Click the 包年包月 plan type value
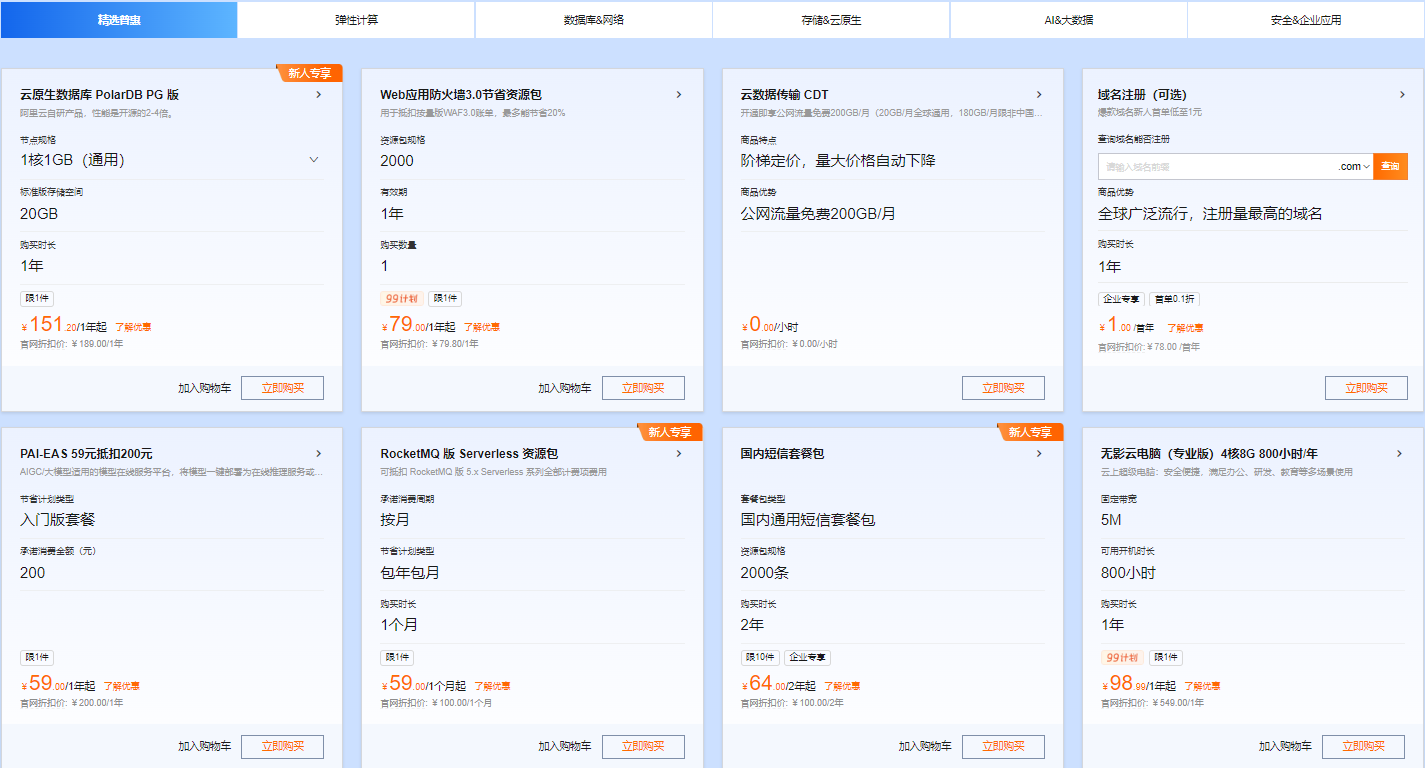Image resolution: width=1425 pixels, height=768 pixels. coord(410,573)
